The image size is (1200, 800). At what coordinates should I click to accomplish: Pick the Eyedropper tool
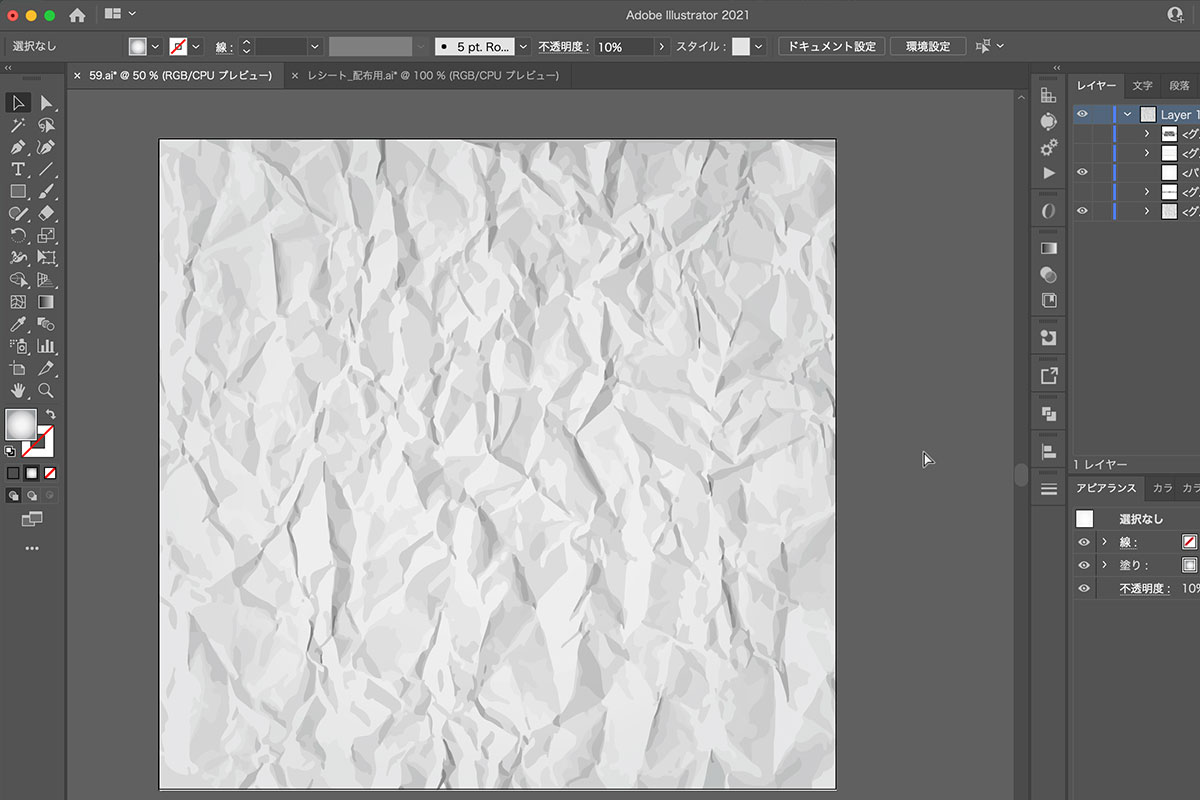click(18, 324)
